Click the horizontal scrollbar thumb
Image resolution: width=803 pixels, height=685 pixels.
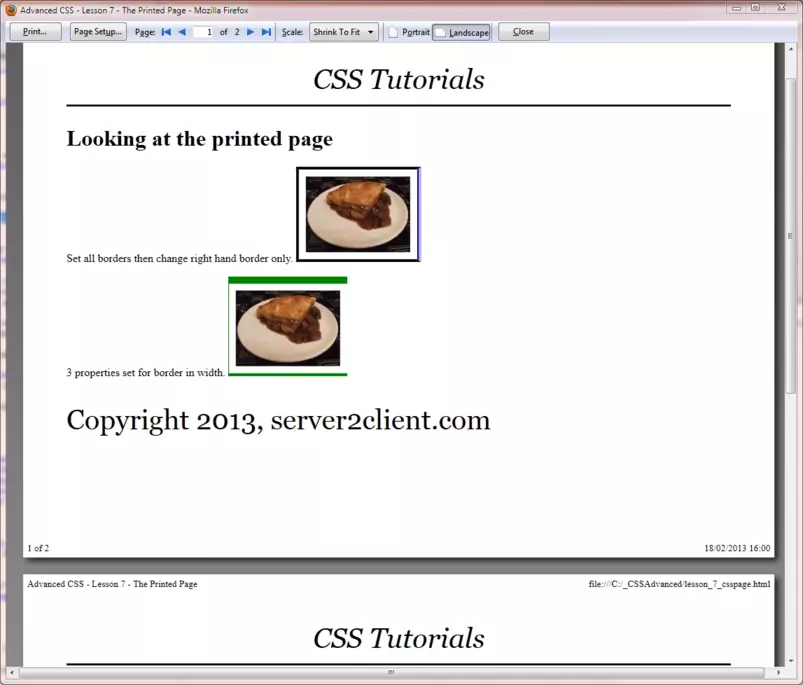pos(391,672)
